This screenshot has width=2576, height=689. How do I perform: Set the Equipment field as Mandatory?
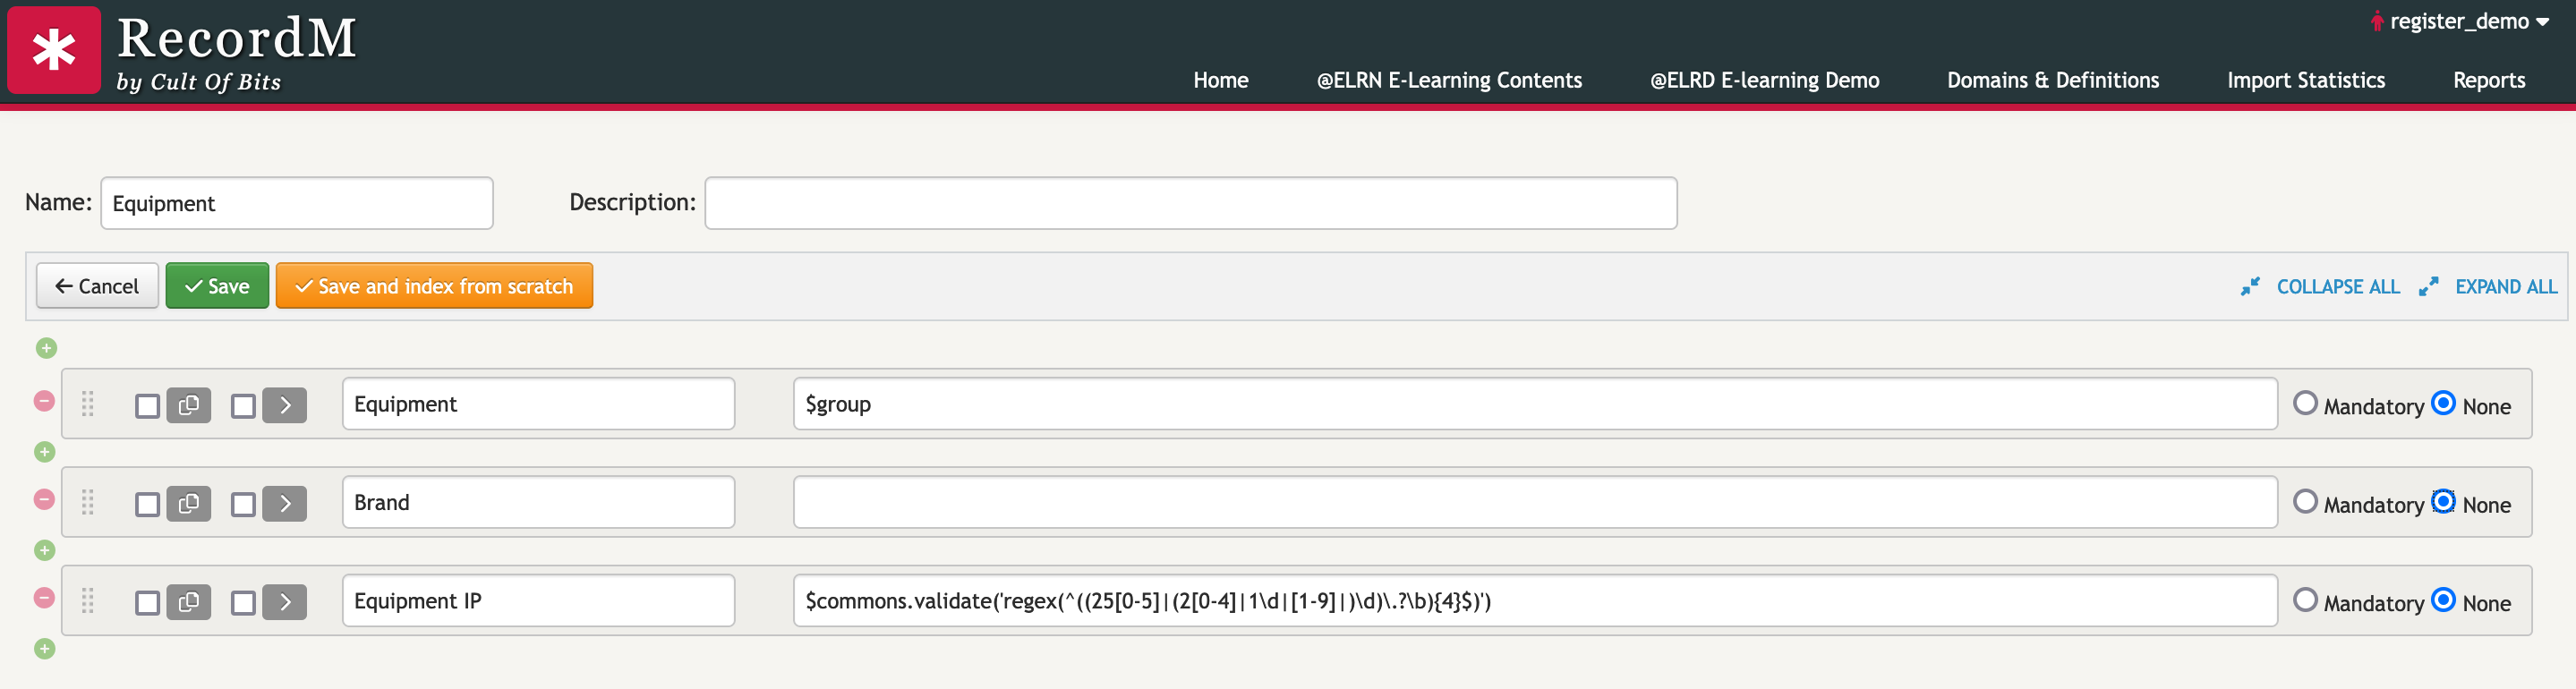click(2305, 403)
